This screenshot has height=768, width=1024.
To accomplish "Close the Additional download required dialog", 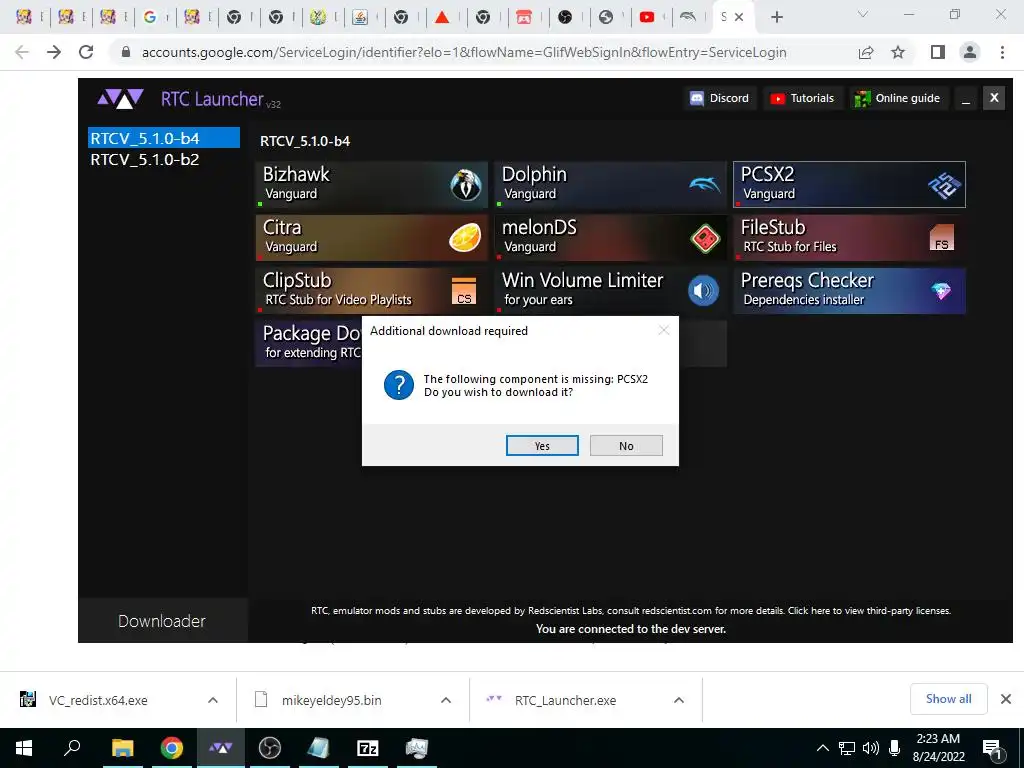I will (664, 330).
